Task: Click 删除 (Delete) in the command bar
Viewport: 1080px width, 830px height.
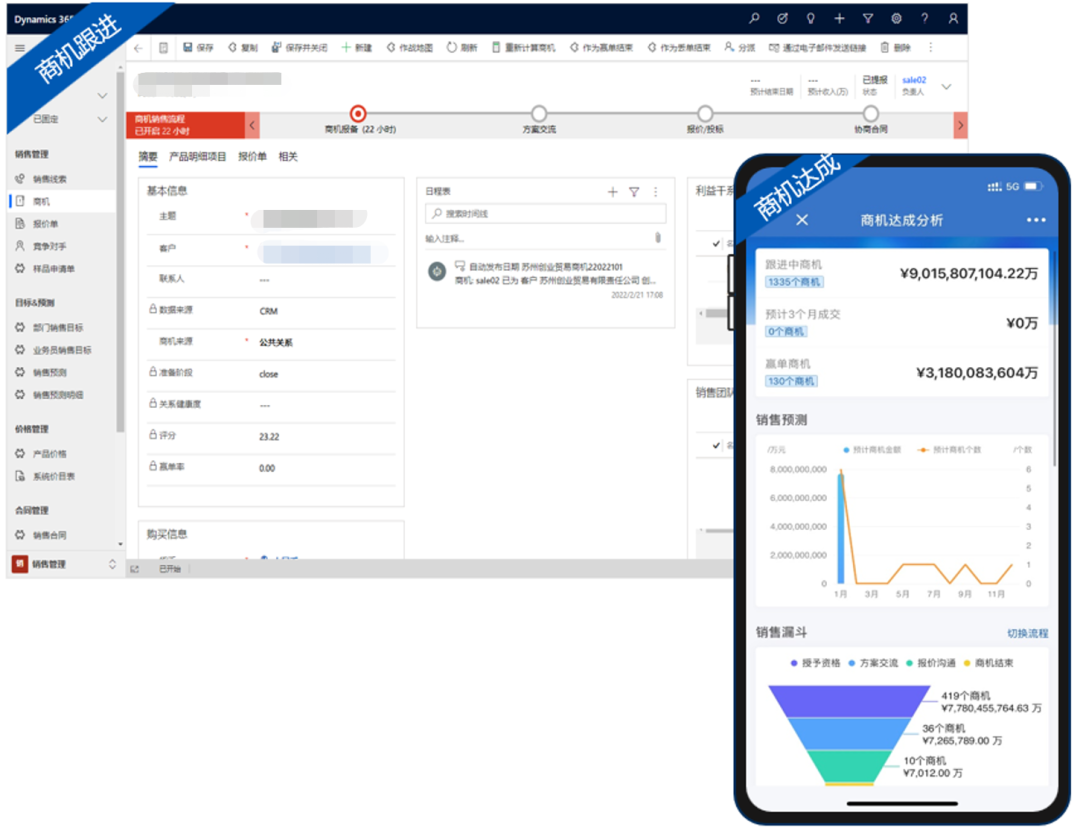Action: coord(895,48)
